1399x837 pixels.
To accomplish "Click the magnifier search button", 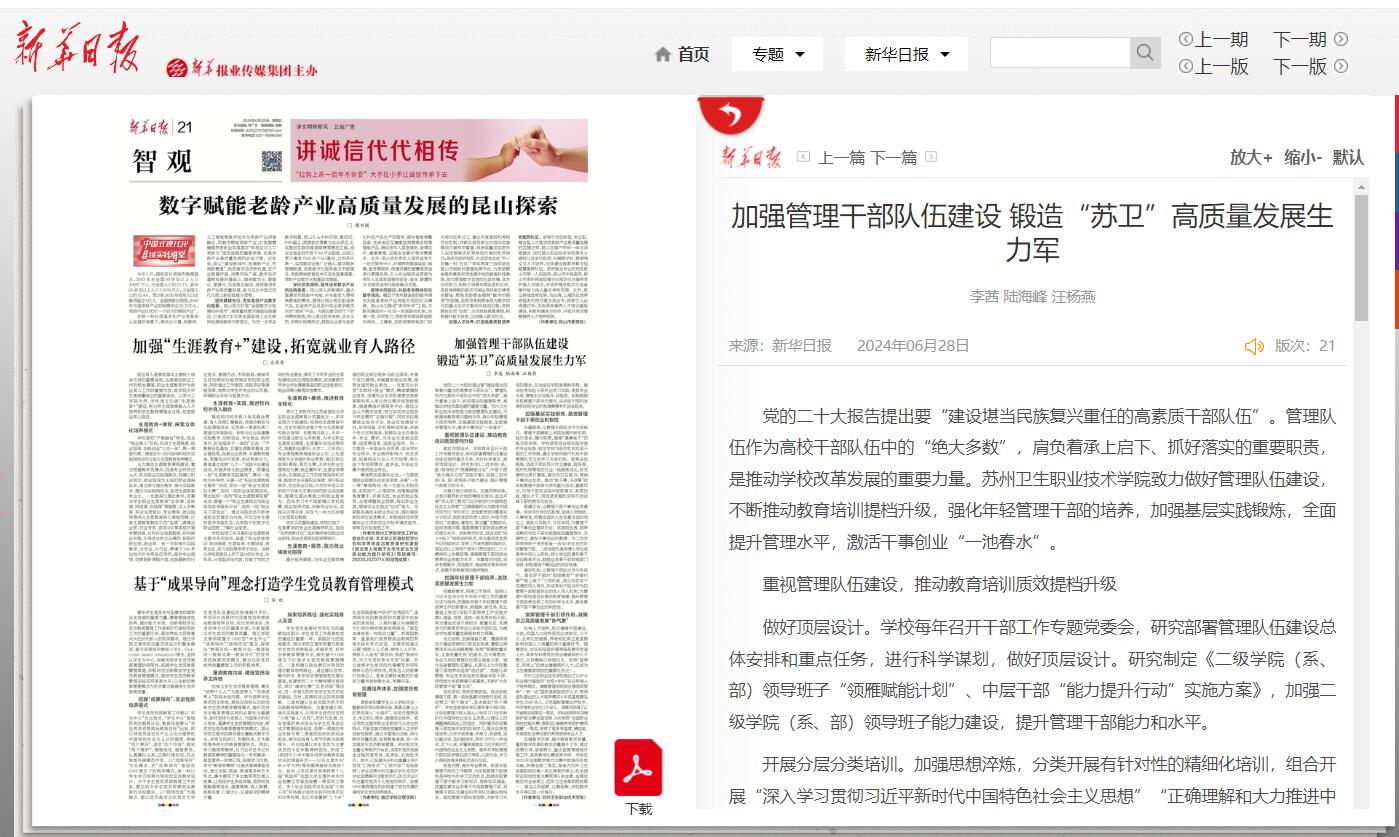I will (x=1145, y=53).
